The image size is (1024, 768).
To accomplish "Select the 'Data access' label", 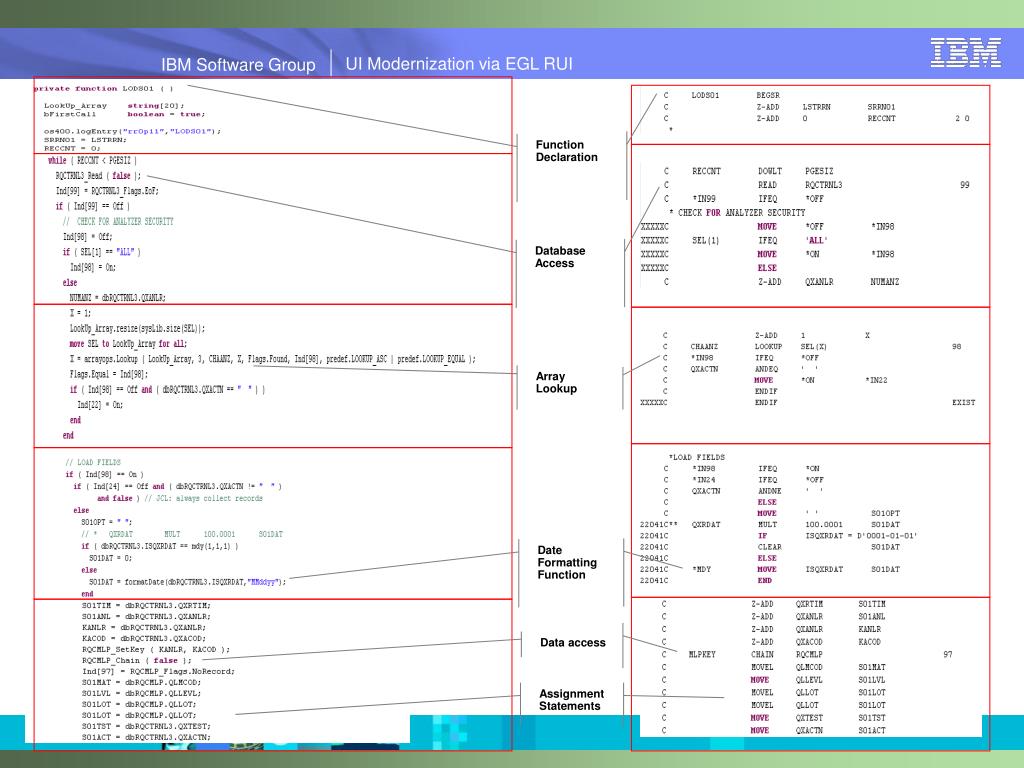I will click(573, 643).
